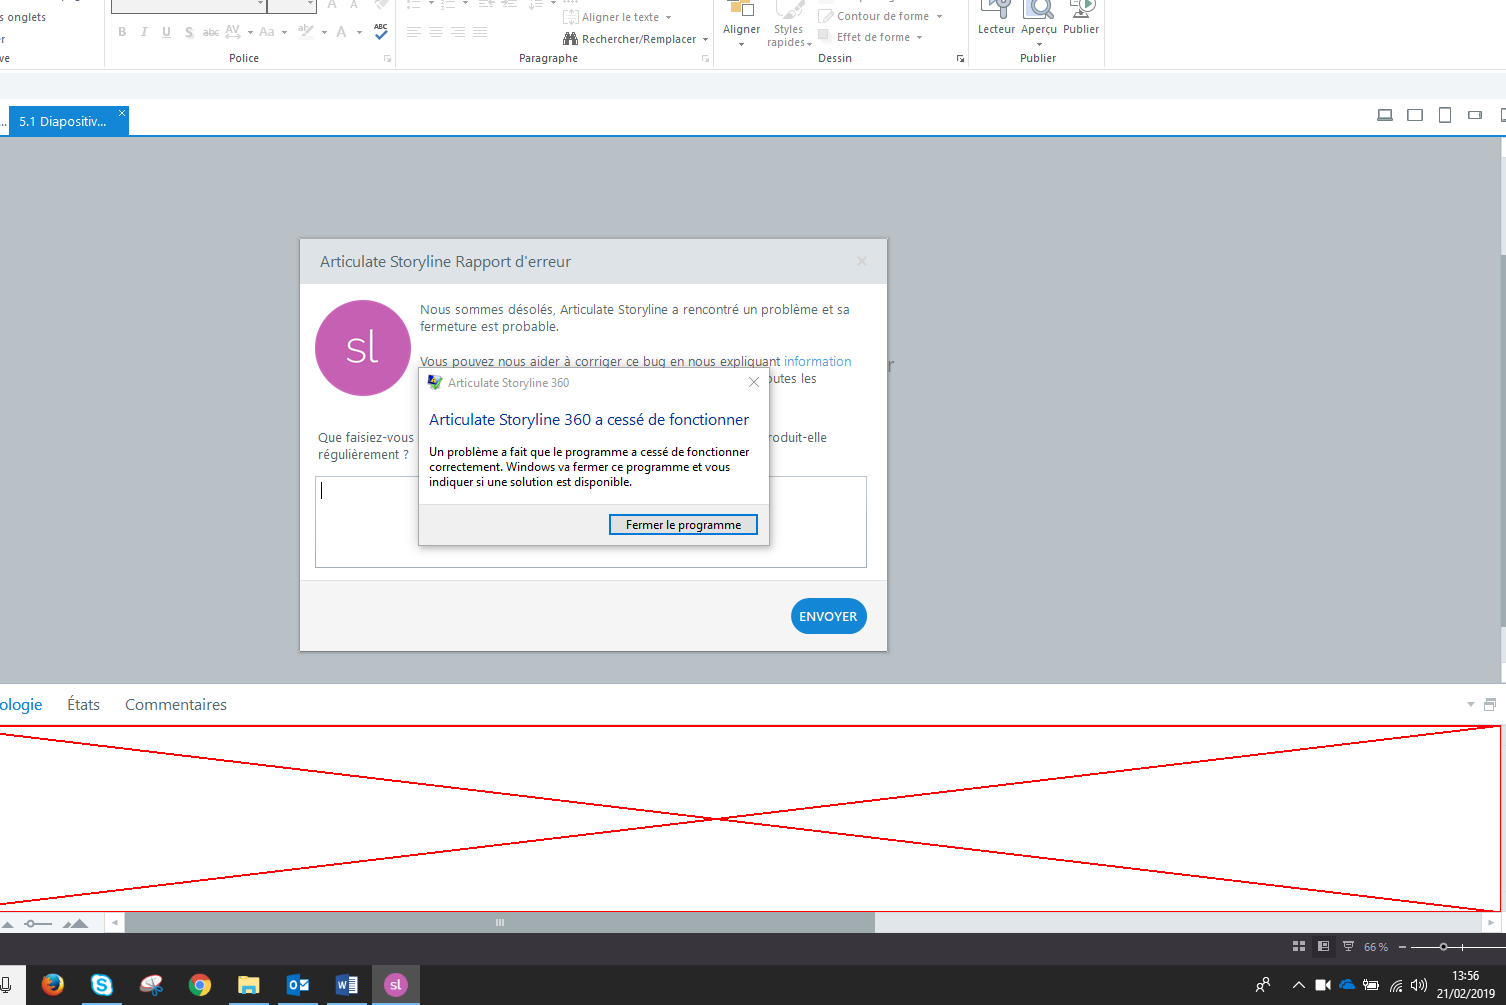
Task: Align text to the right
Action: click(x=458, y=32)
